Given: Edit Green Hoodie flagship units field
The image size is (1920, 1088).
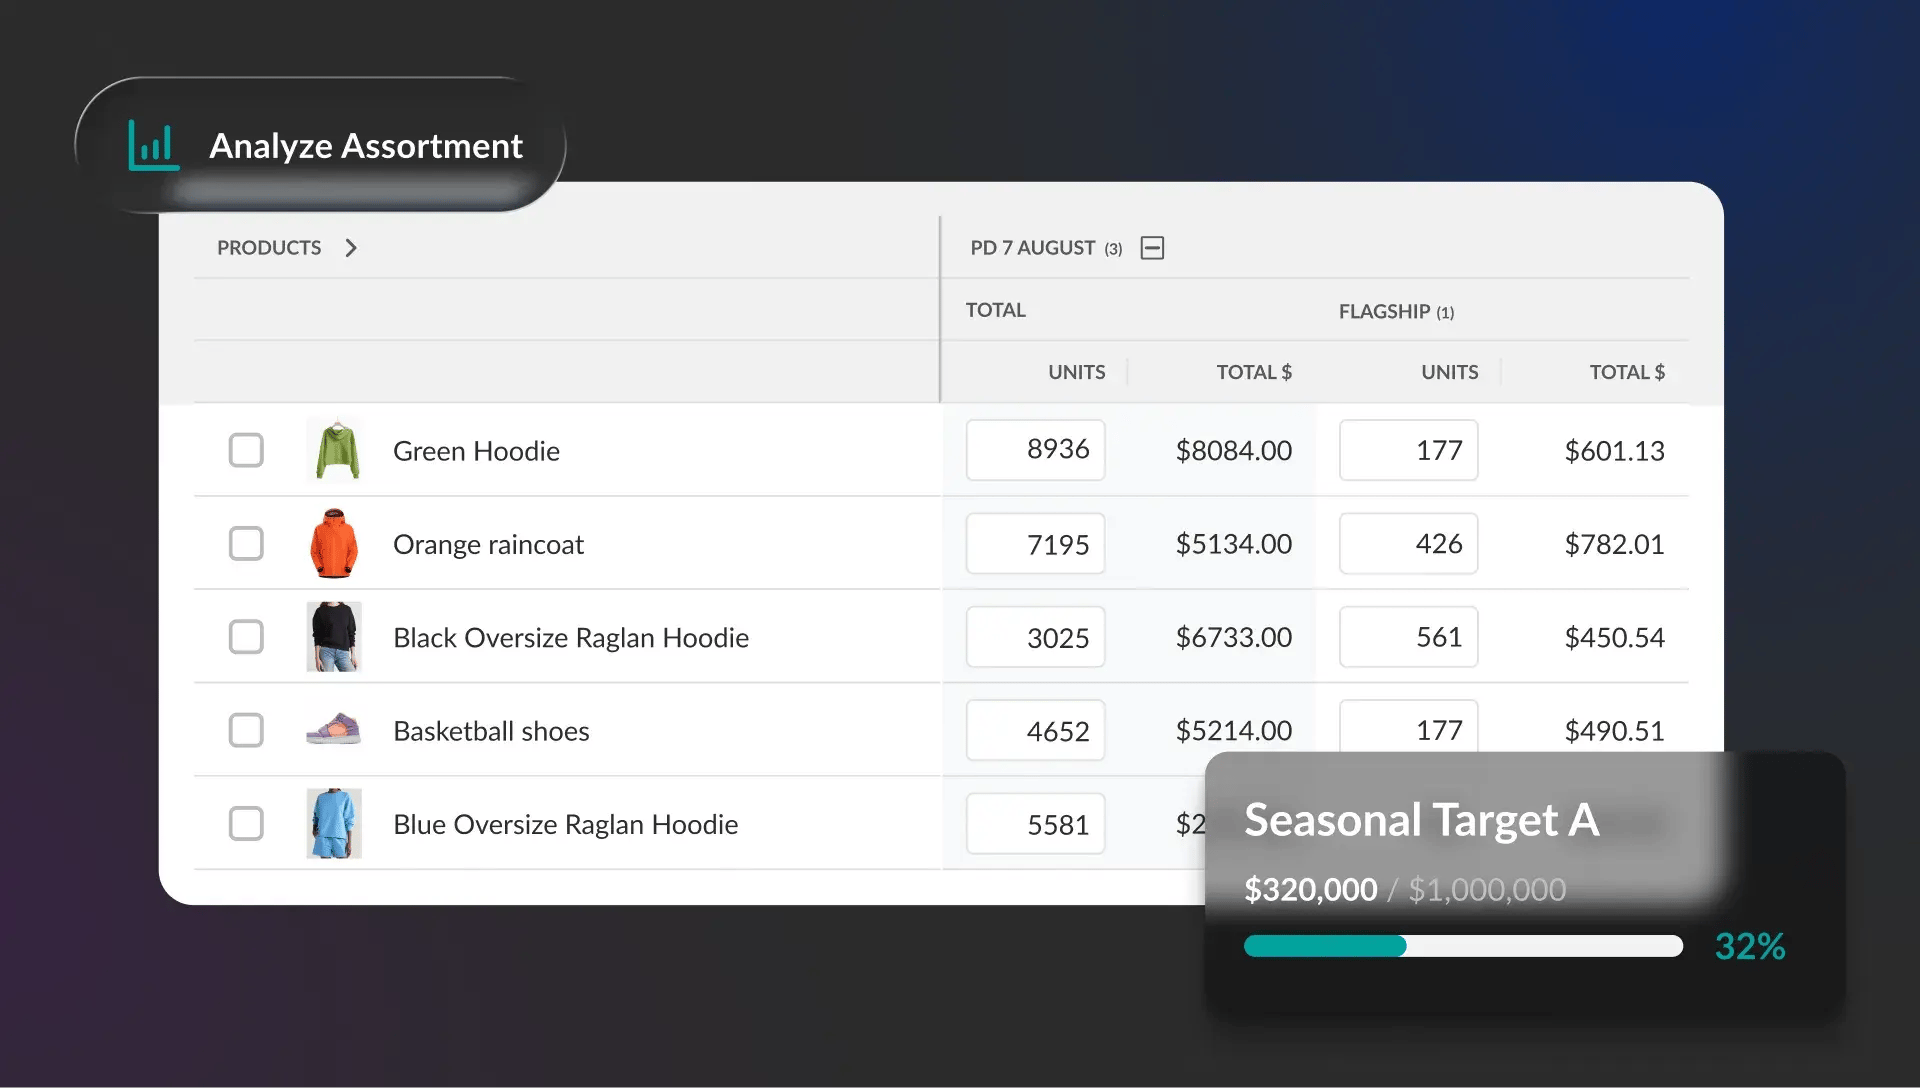Looking at the screenshot, I should [x=1408, y=450].
